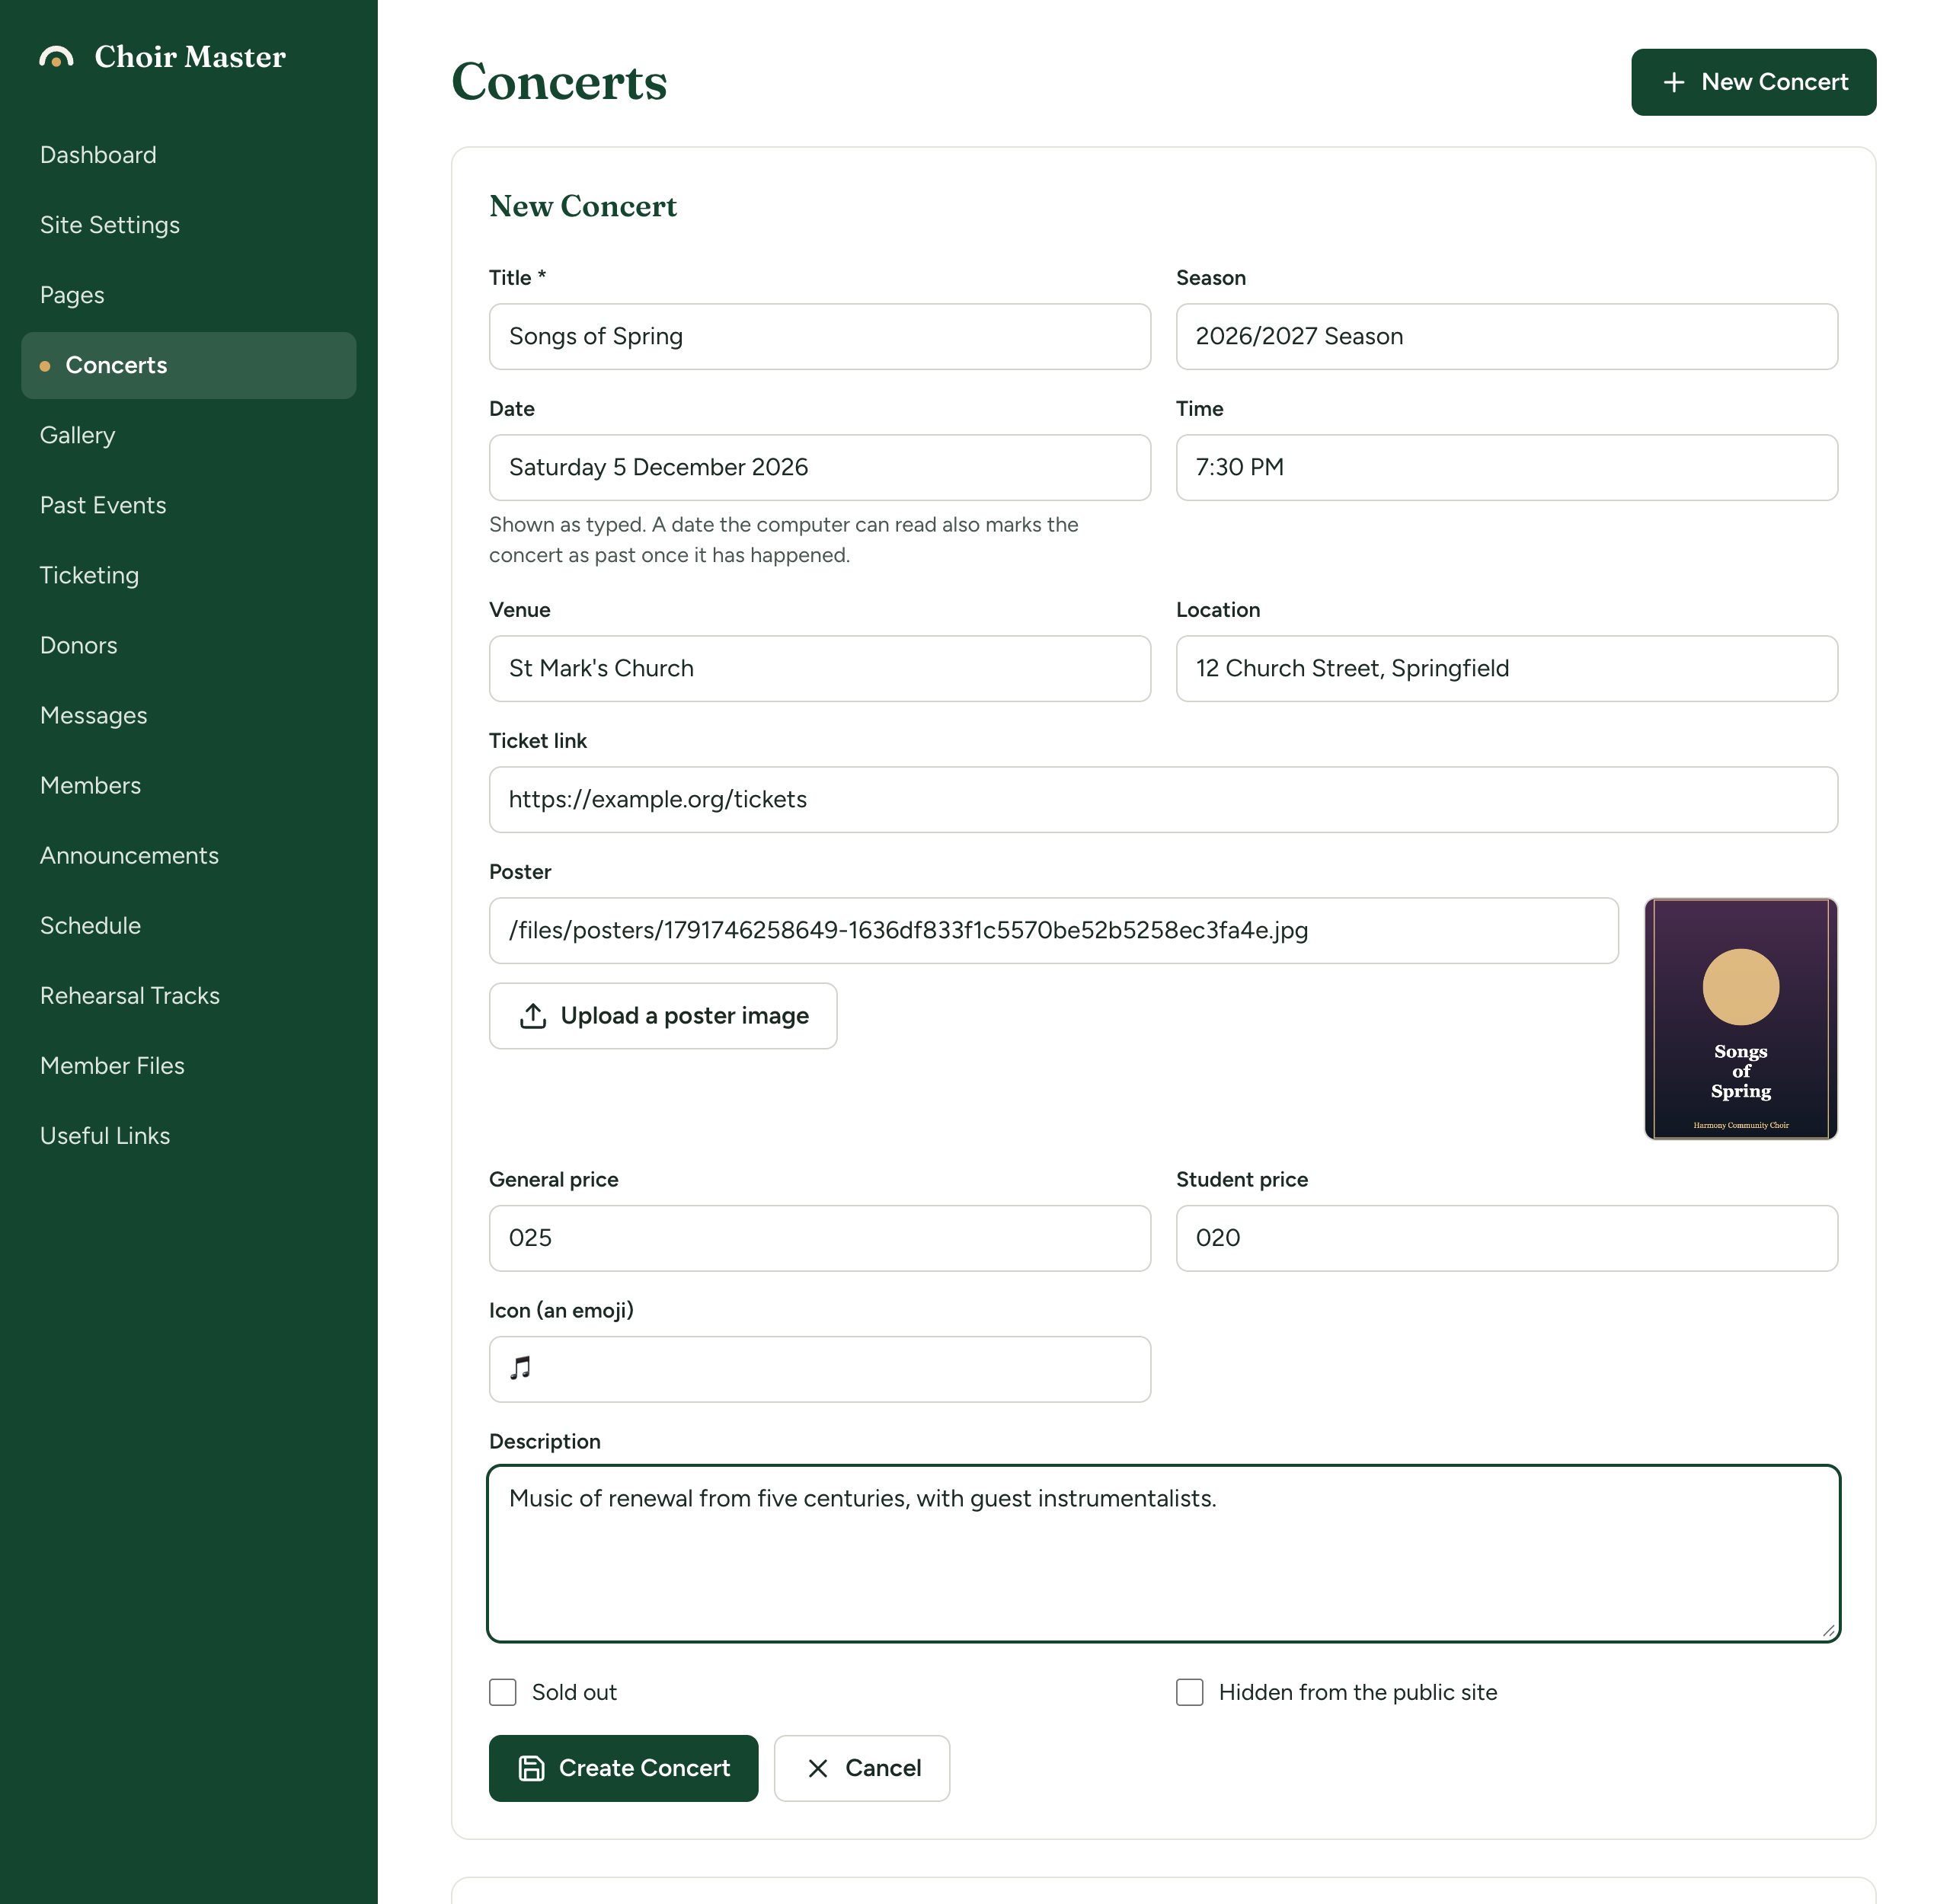Click the Choir Master brand title
1950x1904 pixels.
[190, 57]
